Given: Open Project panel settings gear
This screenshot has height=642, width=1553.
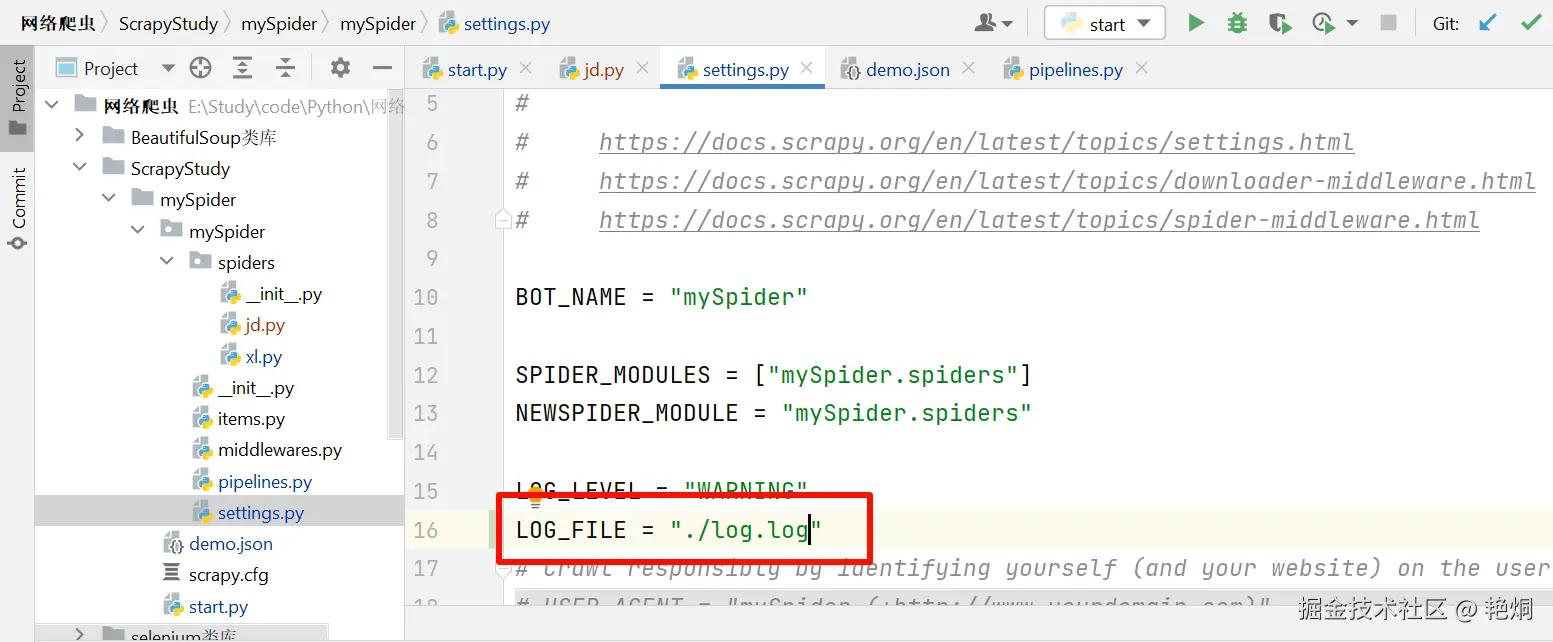Looking at the screenshot, I should (340, 68).
